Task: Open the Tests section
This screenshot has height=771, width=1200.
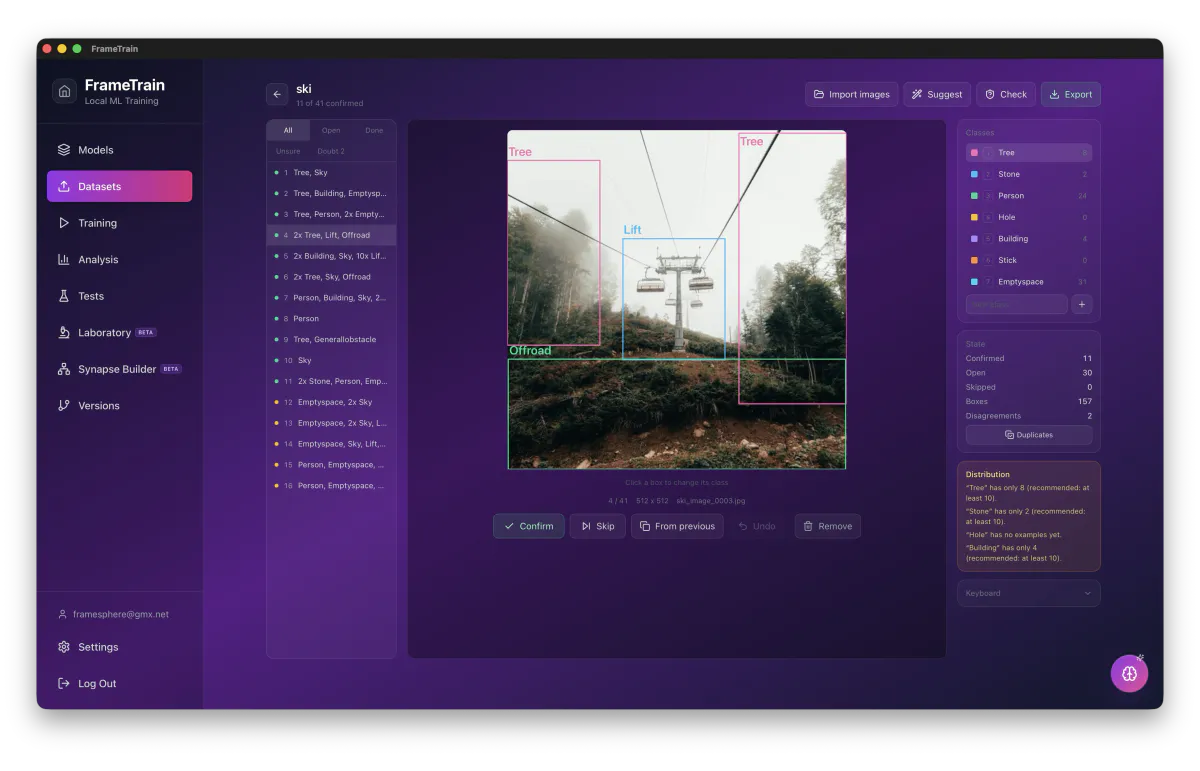Action: tap(119, 296)
